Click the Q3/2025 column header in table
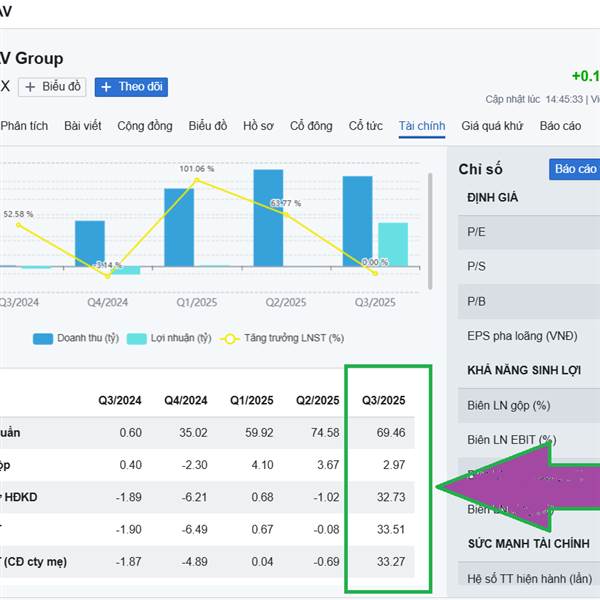The width and height of the screenshot is (600, 600). click(x=383, y=400)
